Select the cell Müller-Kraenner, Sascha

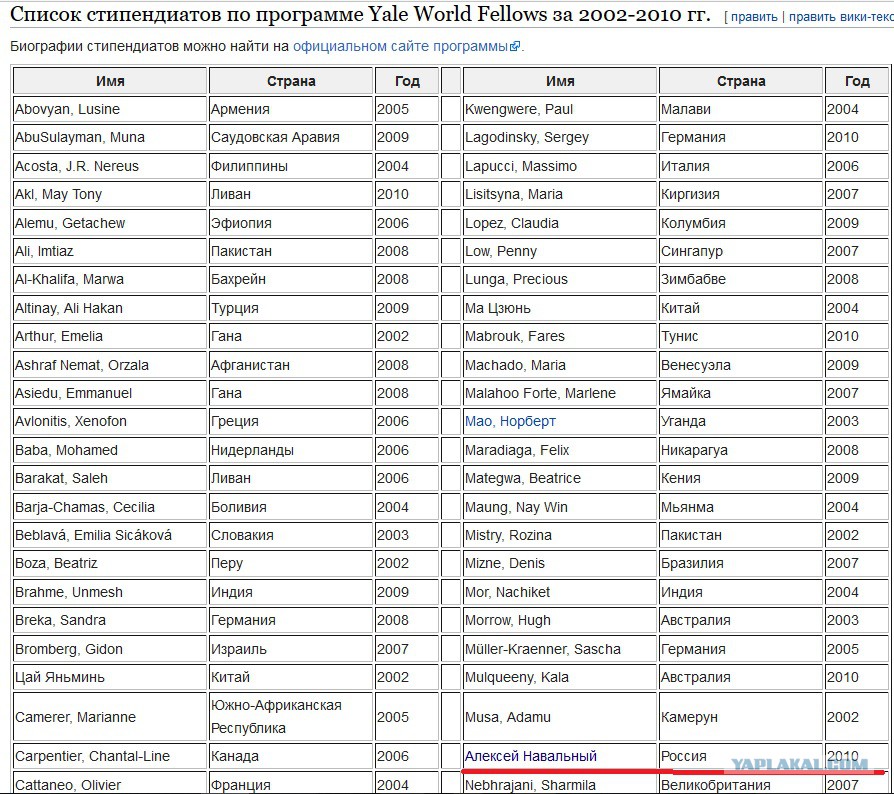(560, 649)
